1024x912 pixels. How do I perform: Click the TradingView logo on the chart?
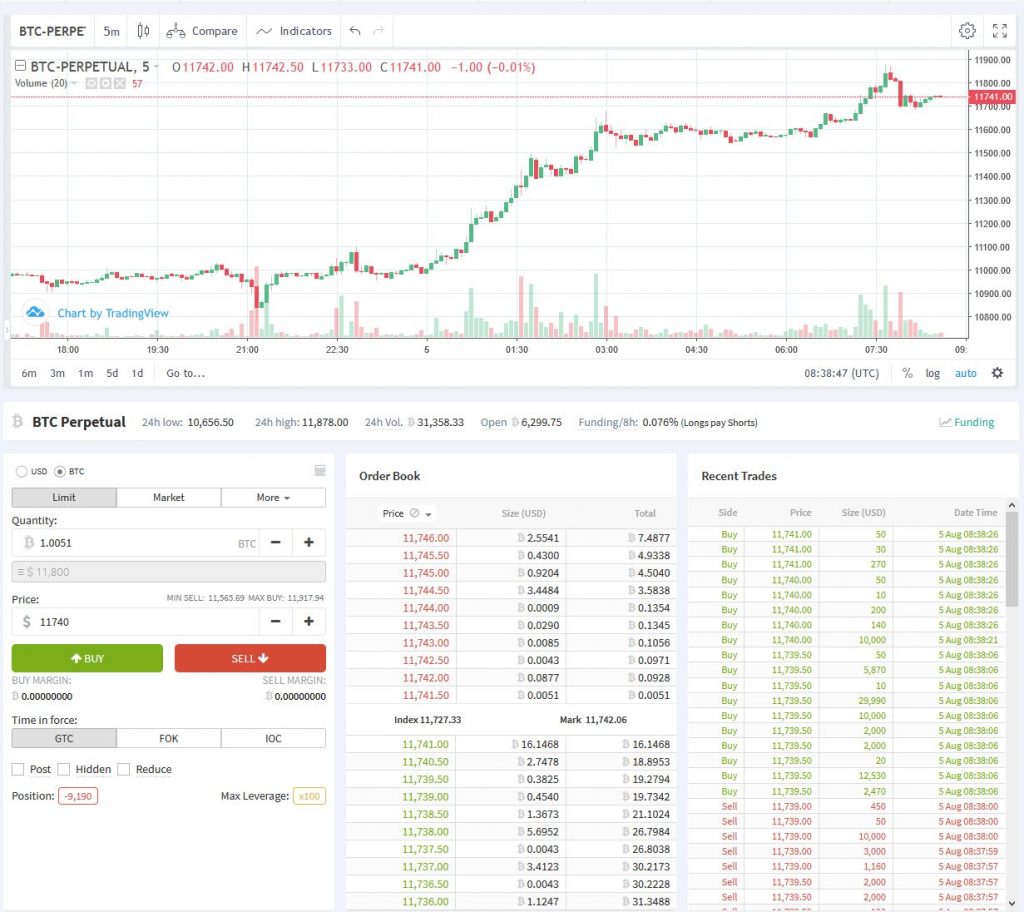point(34,312)
